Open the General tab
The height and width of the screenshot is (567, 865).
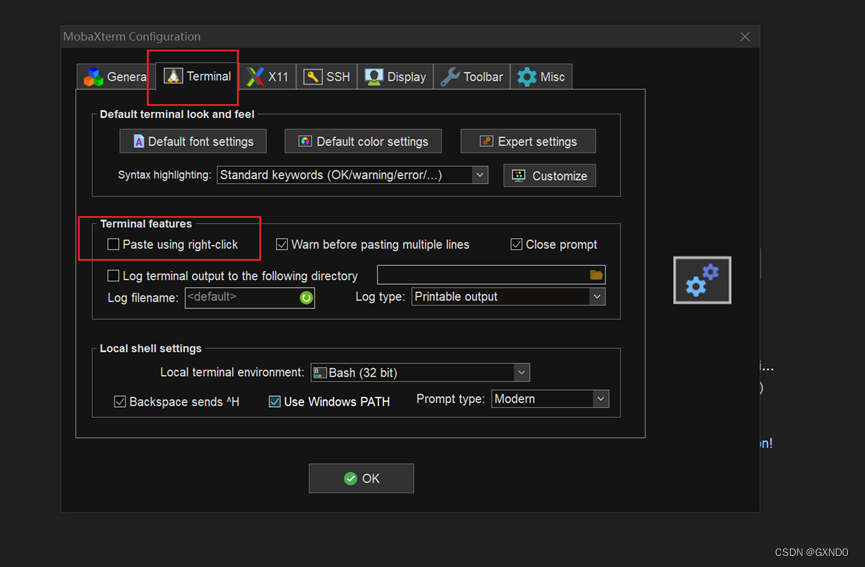[x=115, y=77]
